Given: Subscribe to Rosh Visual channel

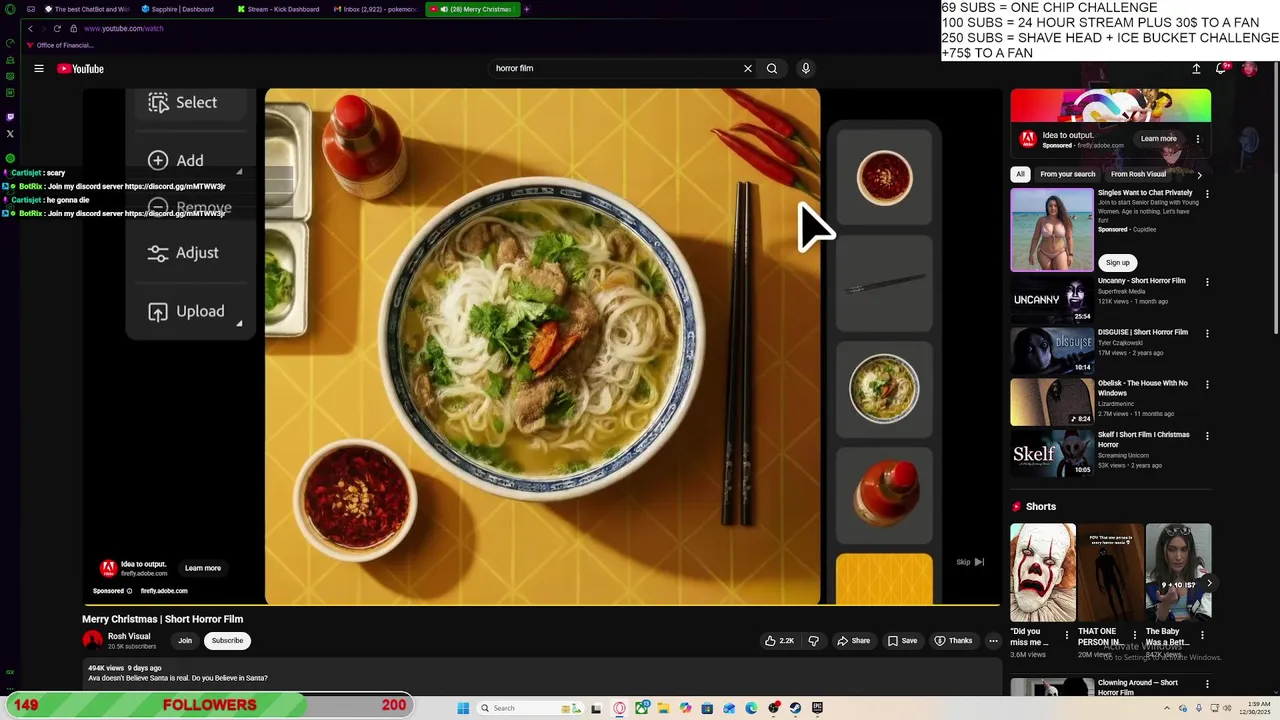Looking at the screenshot, I should point(227,641).
